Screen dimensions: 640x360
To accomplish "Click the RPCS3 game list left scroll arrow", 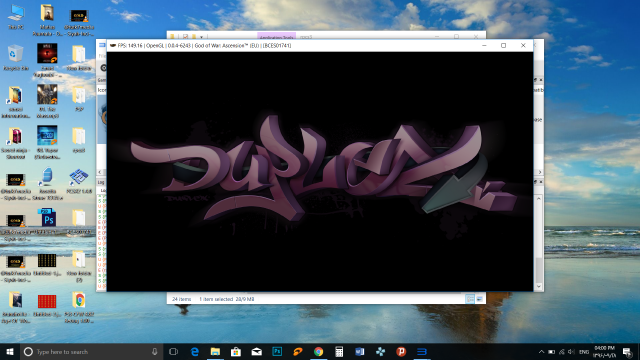I will click(100, 172).
